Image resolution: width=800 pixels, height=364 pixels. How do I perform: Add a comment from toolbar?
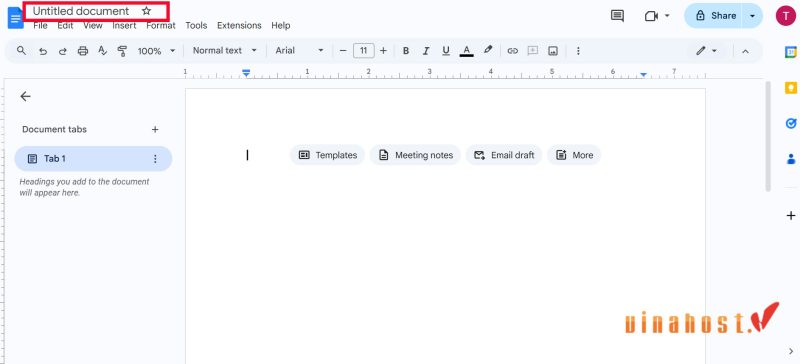point(533,51)
